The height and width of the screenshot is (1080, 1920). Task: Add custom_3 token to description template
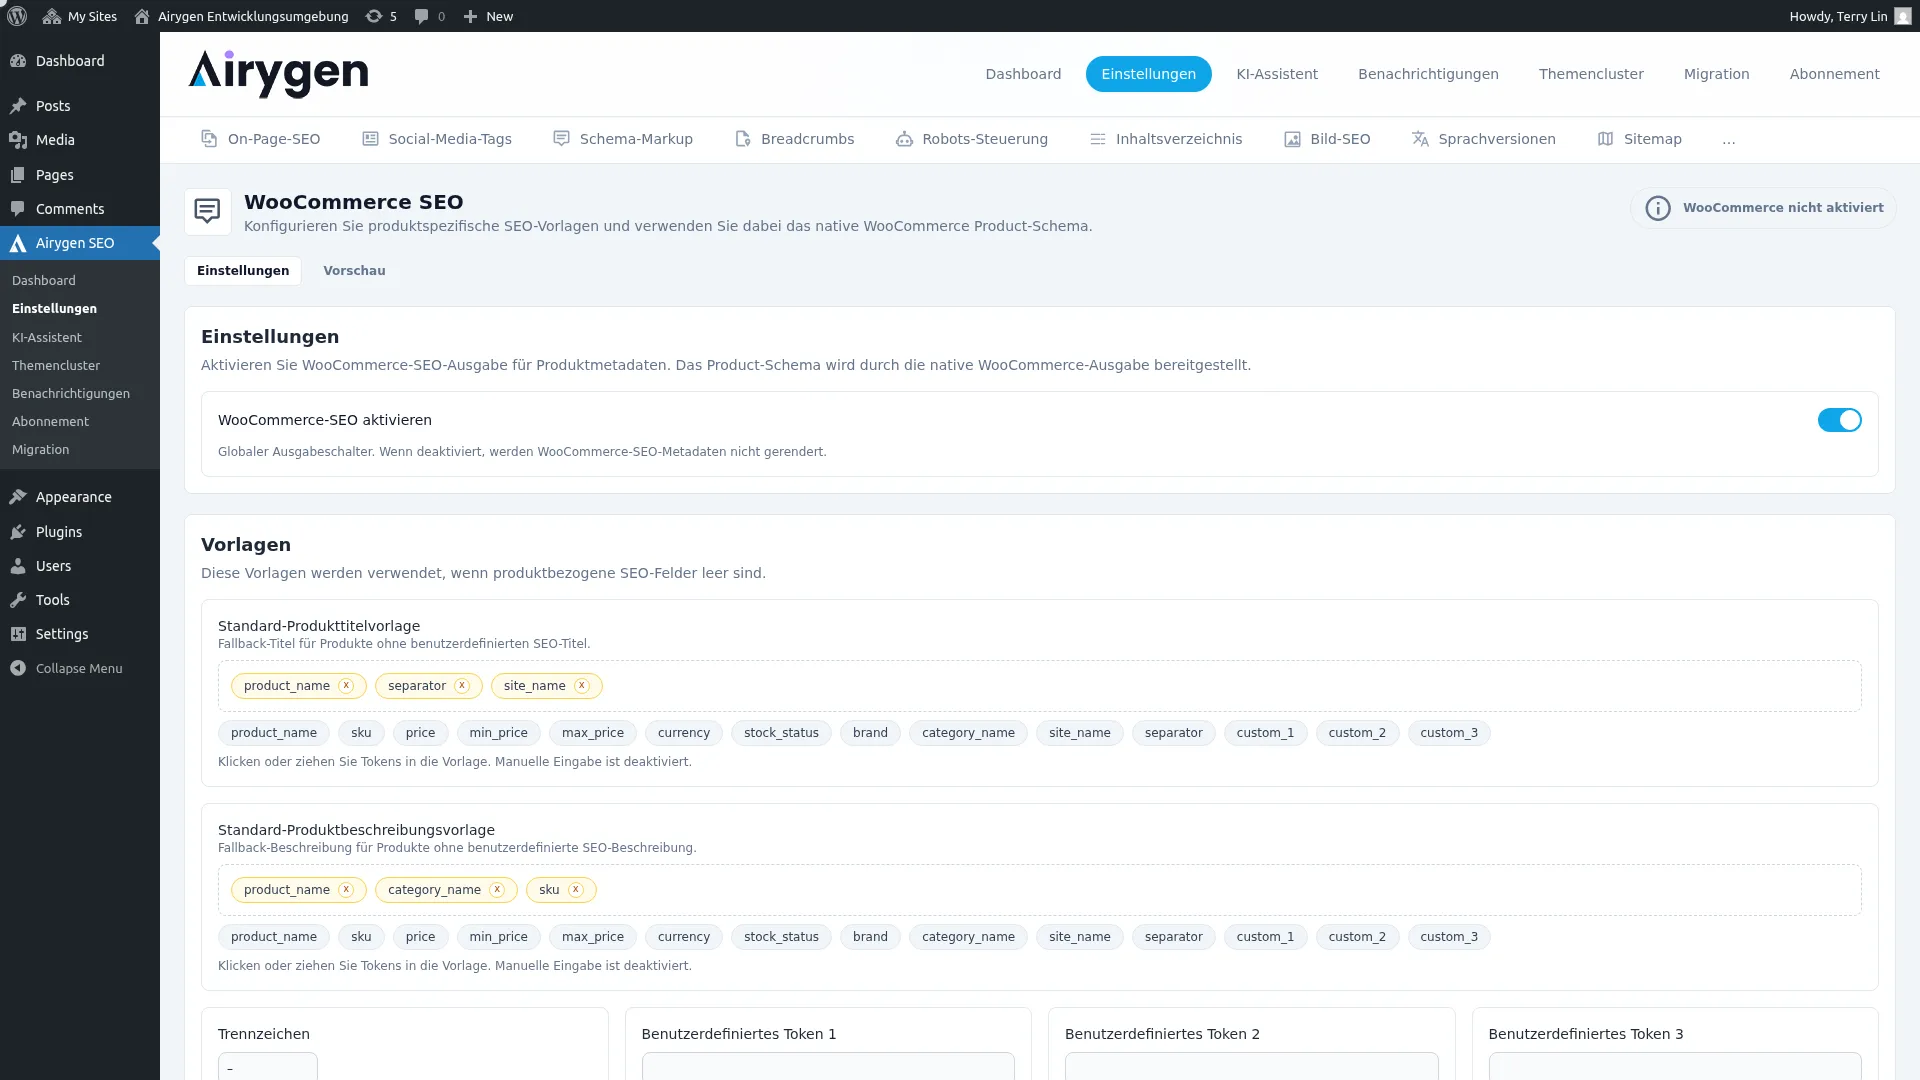[x=1448, y=937]
